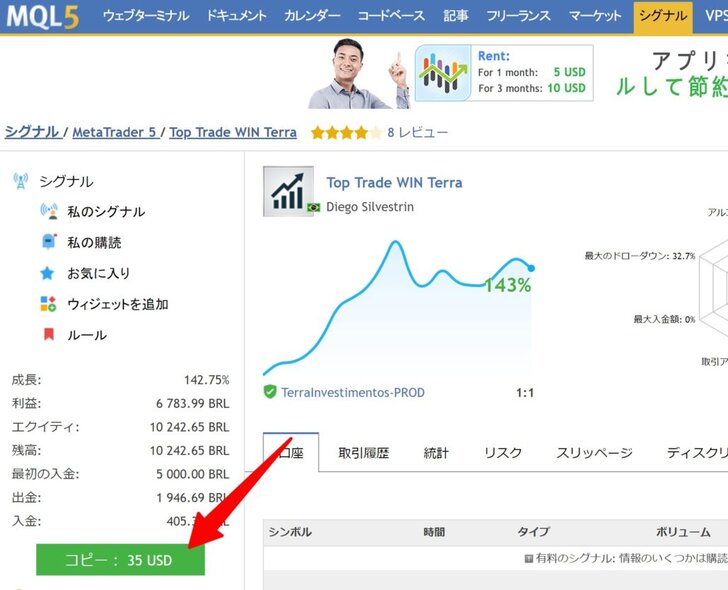Screen dimensions: 728x590
Task: Click the ルール bookmark icon
Action: point(49,334)
